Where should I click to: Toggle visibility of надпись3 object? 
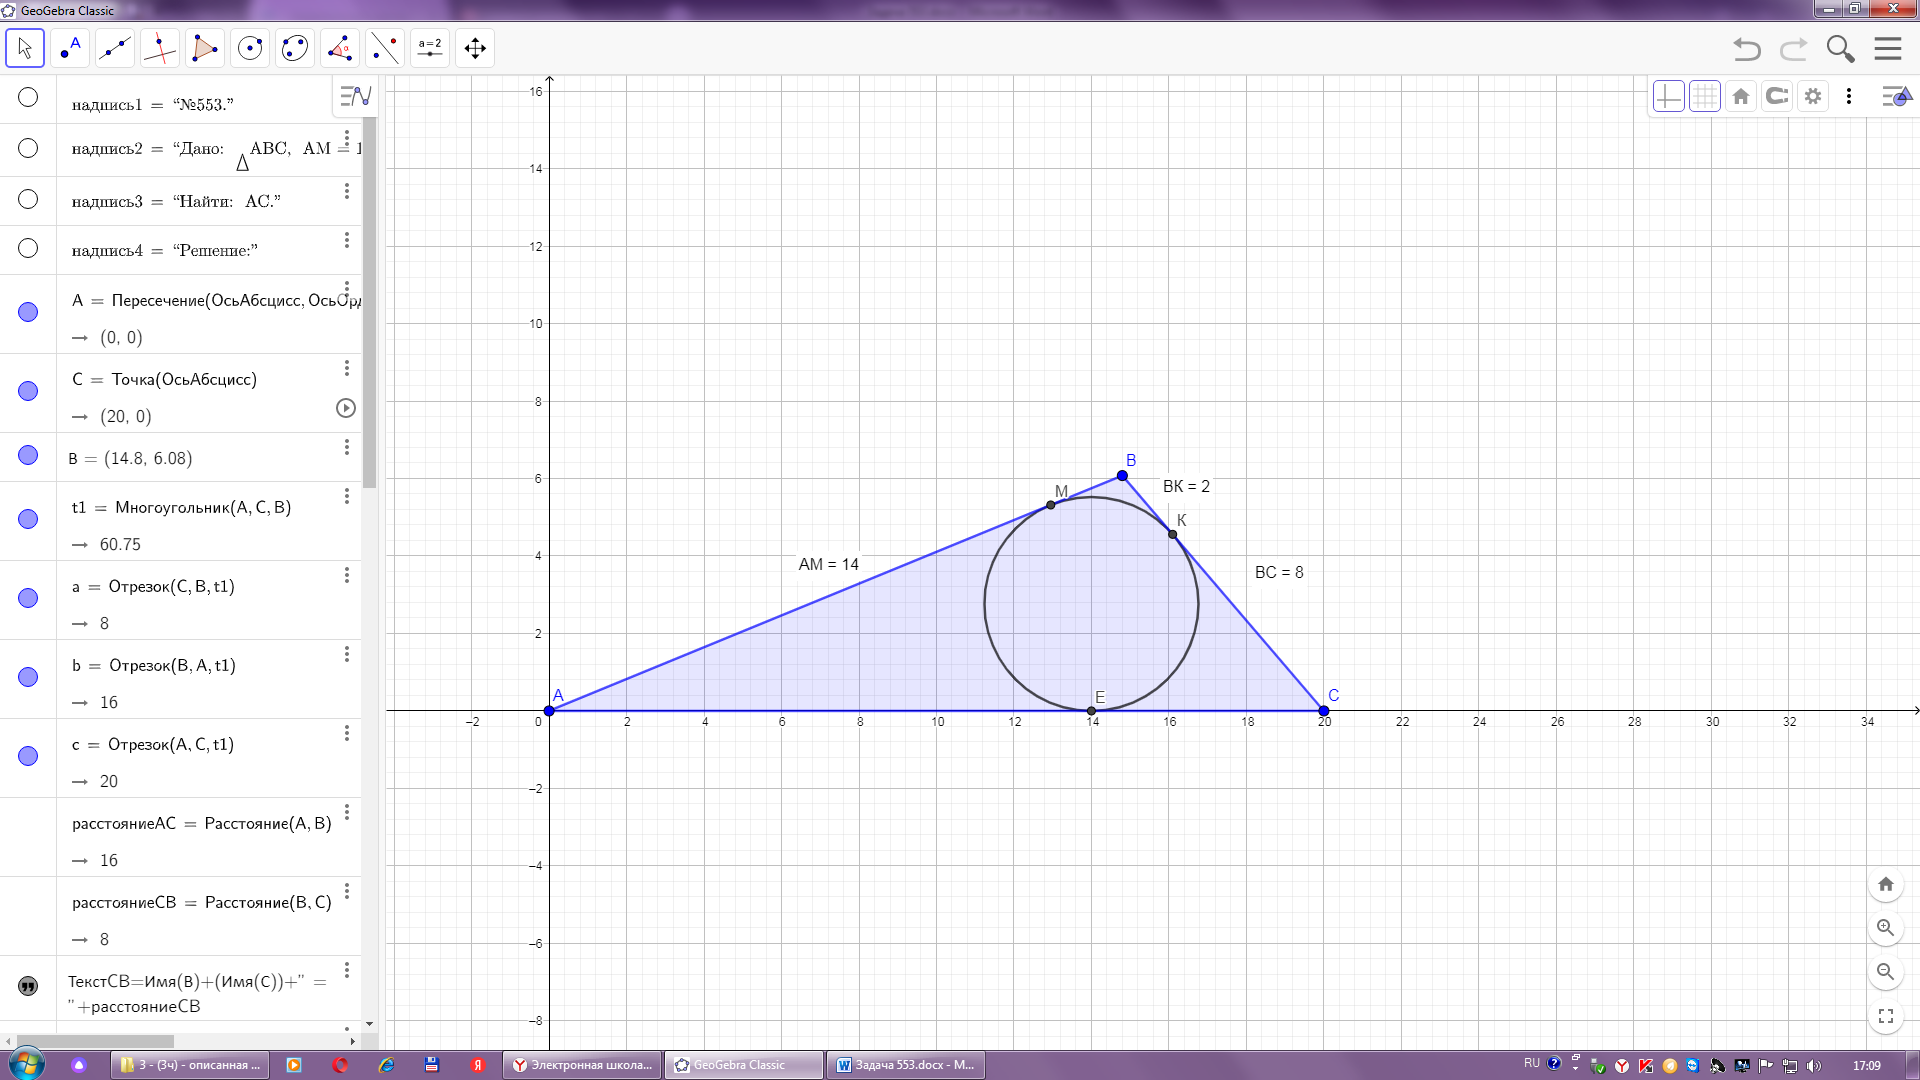tap(28, 199)
